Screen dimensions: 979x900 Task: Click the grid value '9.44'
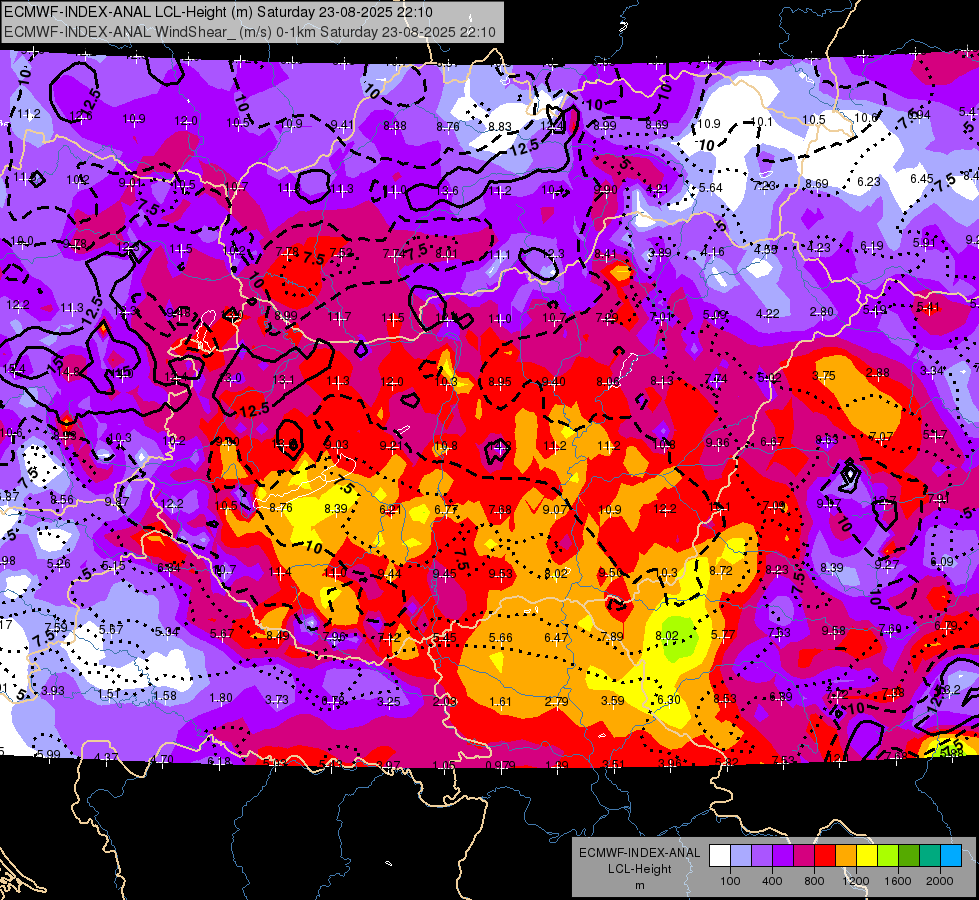click(390, 573)
